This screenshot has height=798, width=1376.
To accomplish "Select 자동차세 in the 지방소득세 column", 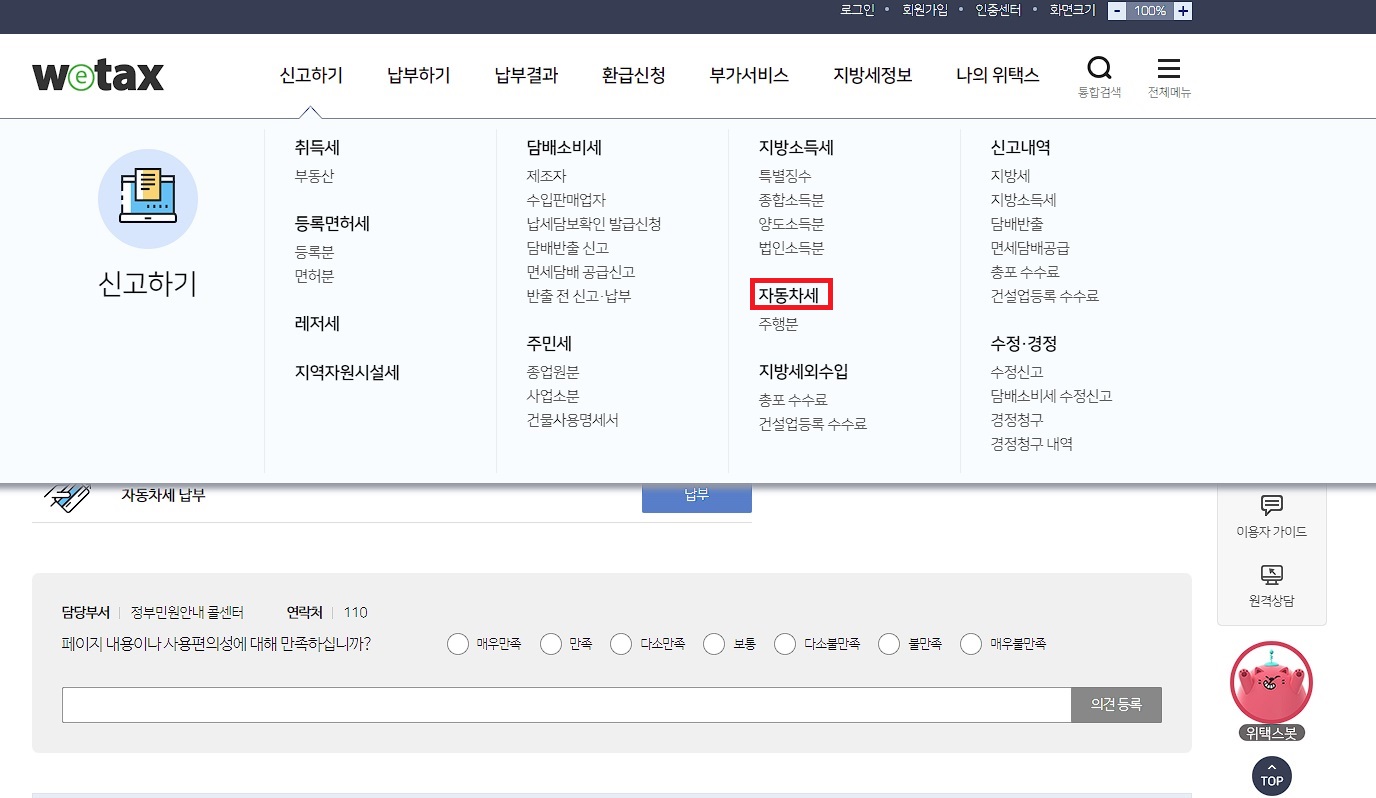I will point(790,294).
